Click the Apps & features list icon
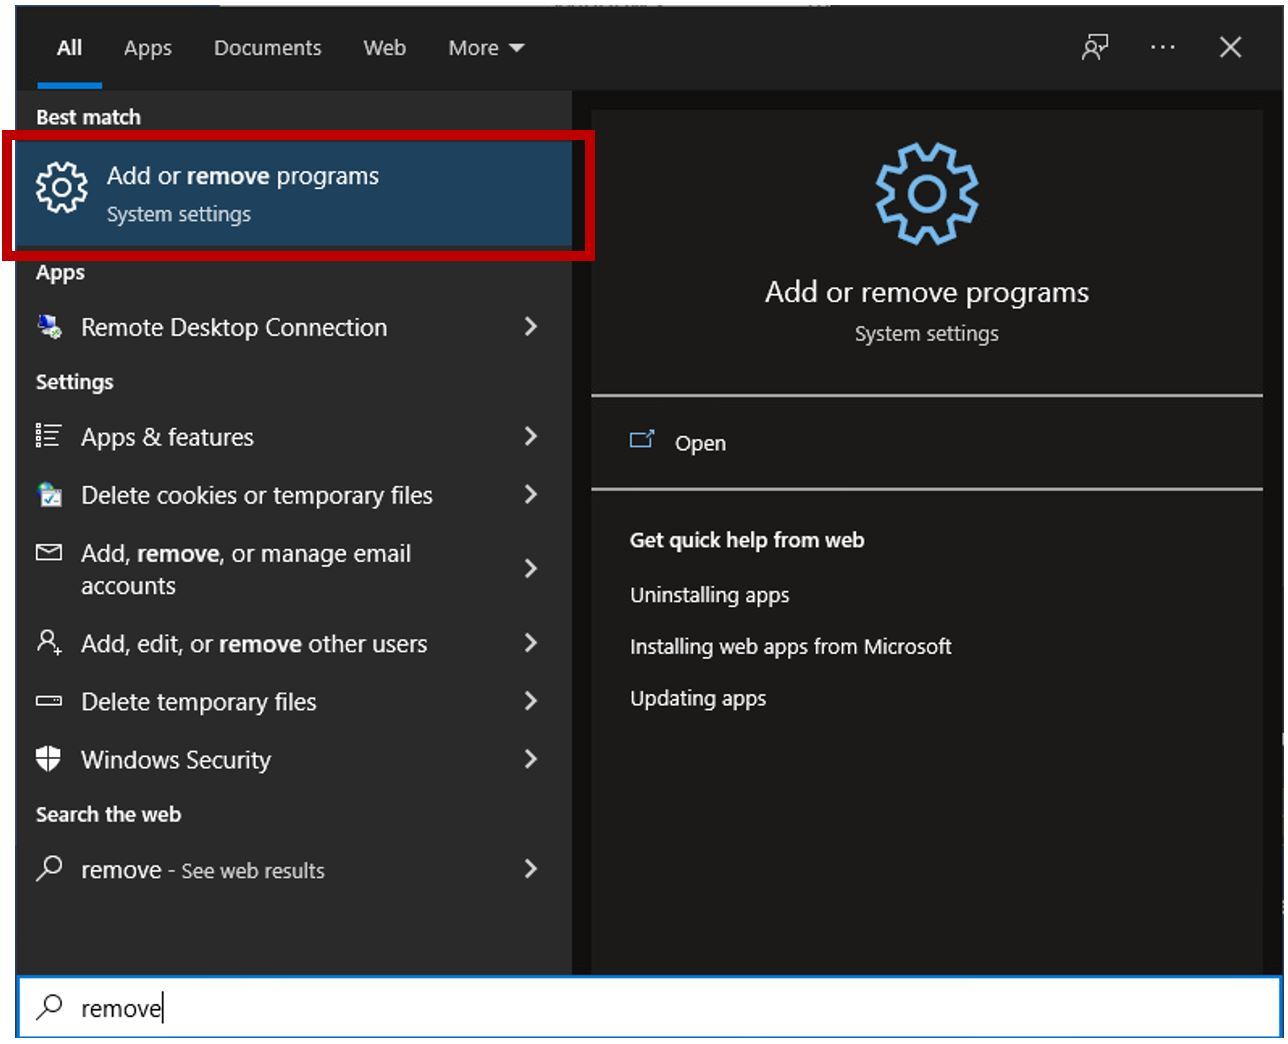 point(49,436)
